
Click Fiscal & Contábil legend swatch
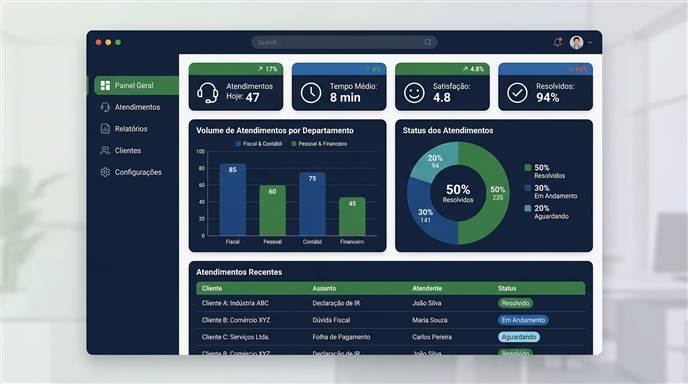[238, 144]
